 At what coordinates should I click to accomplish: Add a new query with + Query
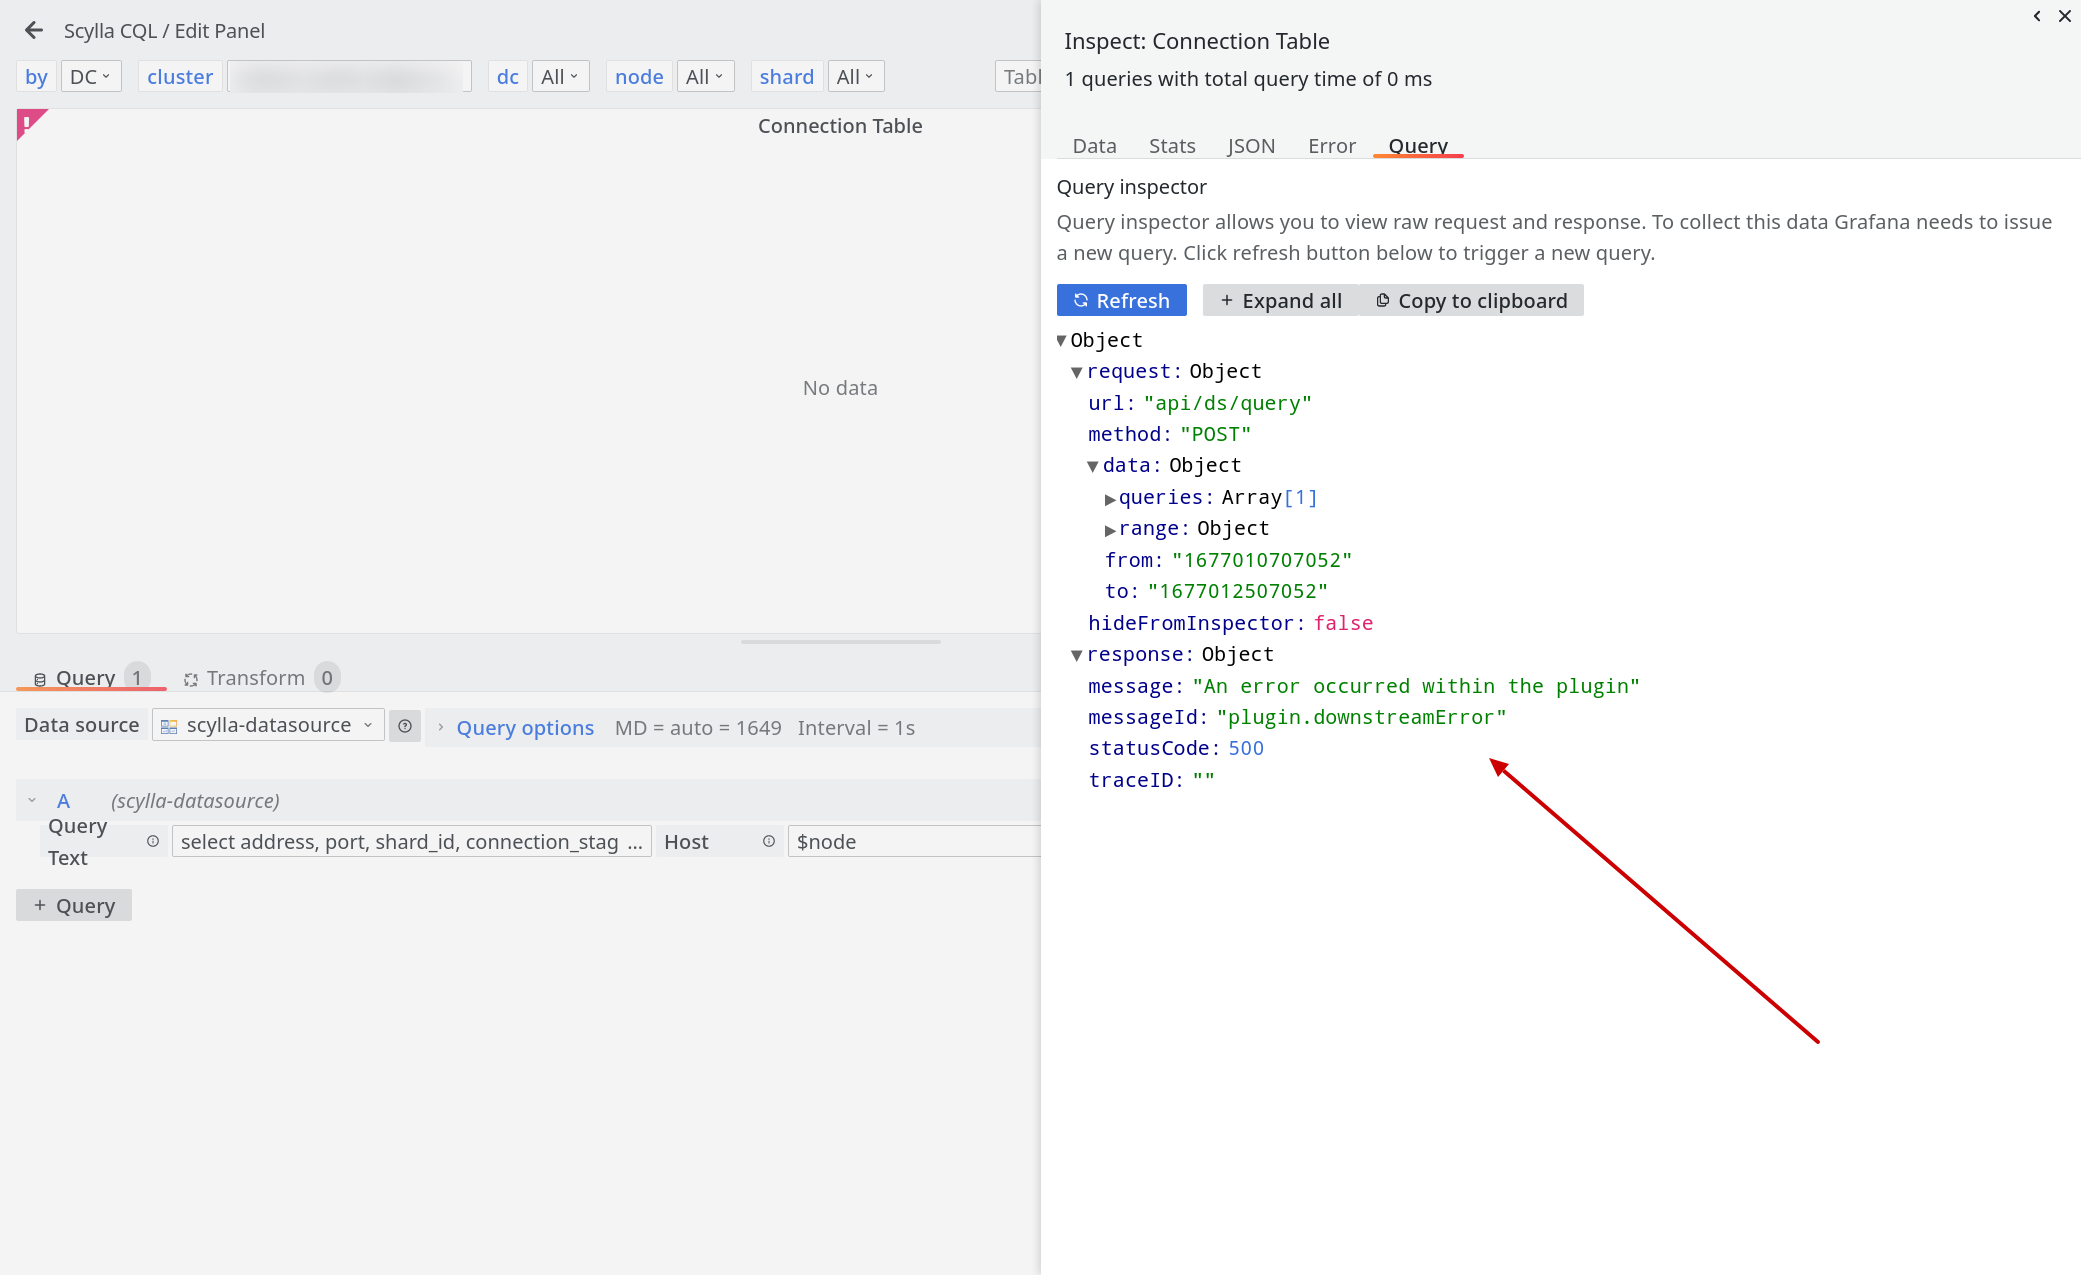click(73, 904)
